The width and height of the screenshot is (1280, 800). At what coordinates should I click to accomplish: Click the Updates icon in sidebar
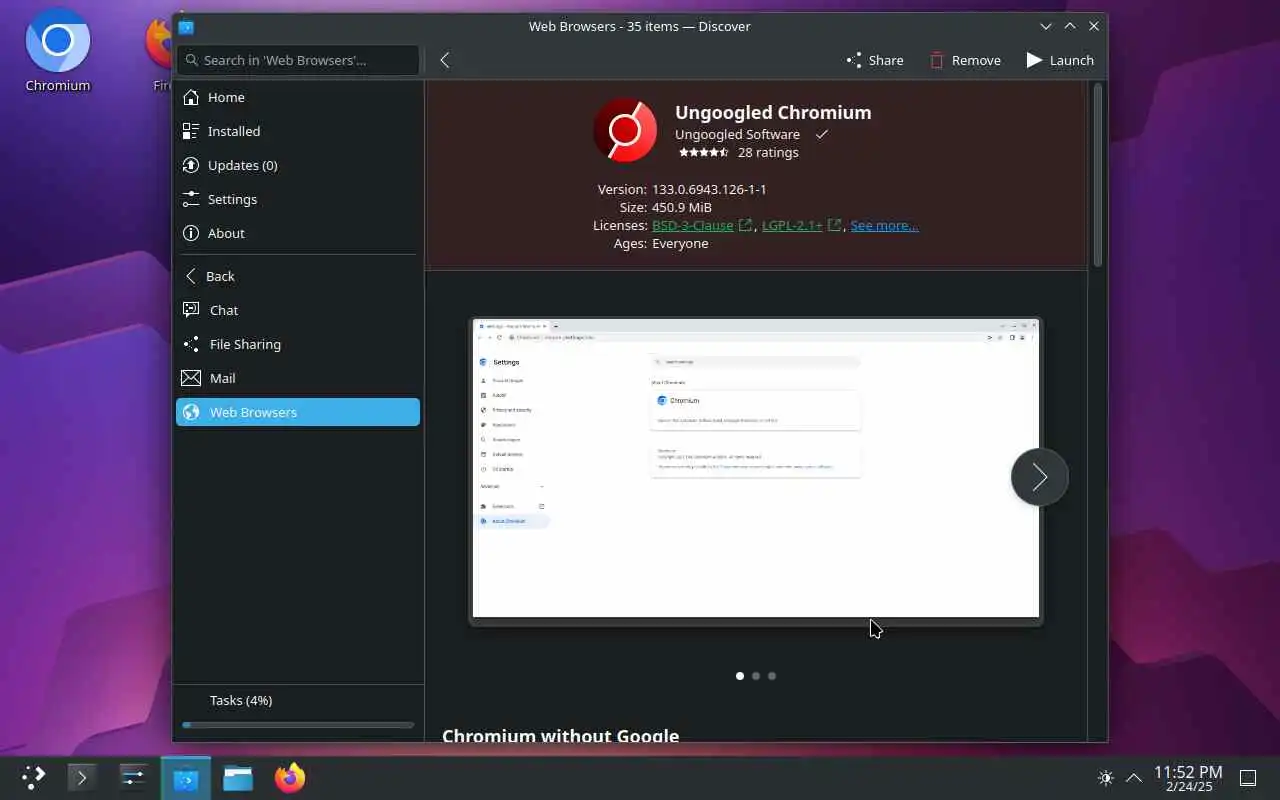[191, 165]
